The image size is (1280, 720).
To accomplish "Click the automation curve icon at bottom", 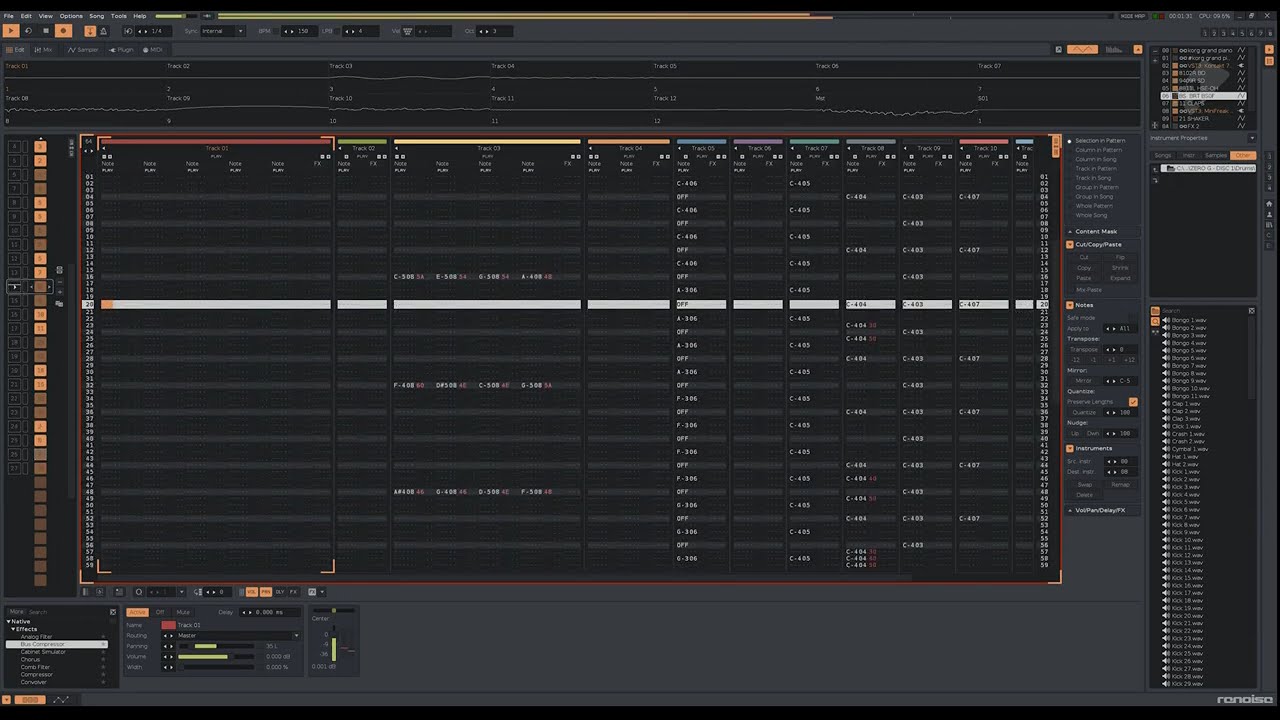I will pos(61,700).
